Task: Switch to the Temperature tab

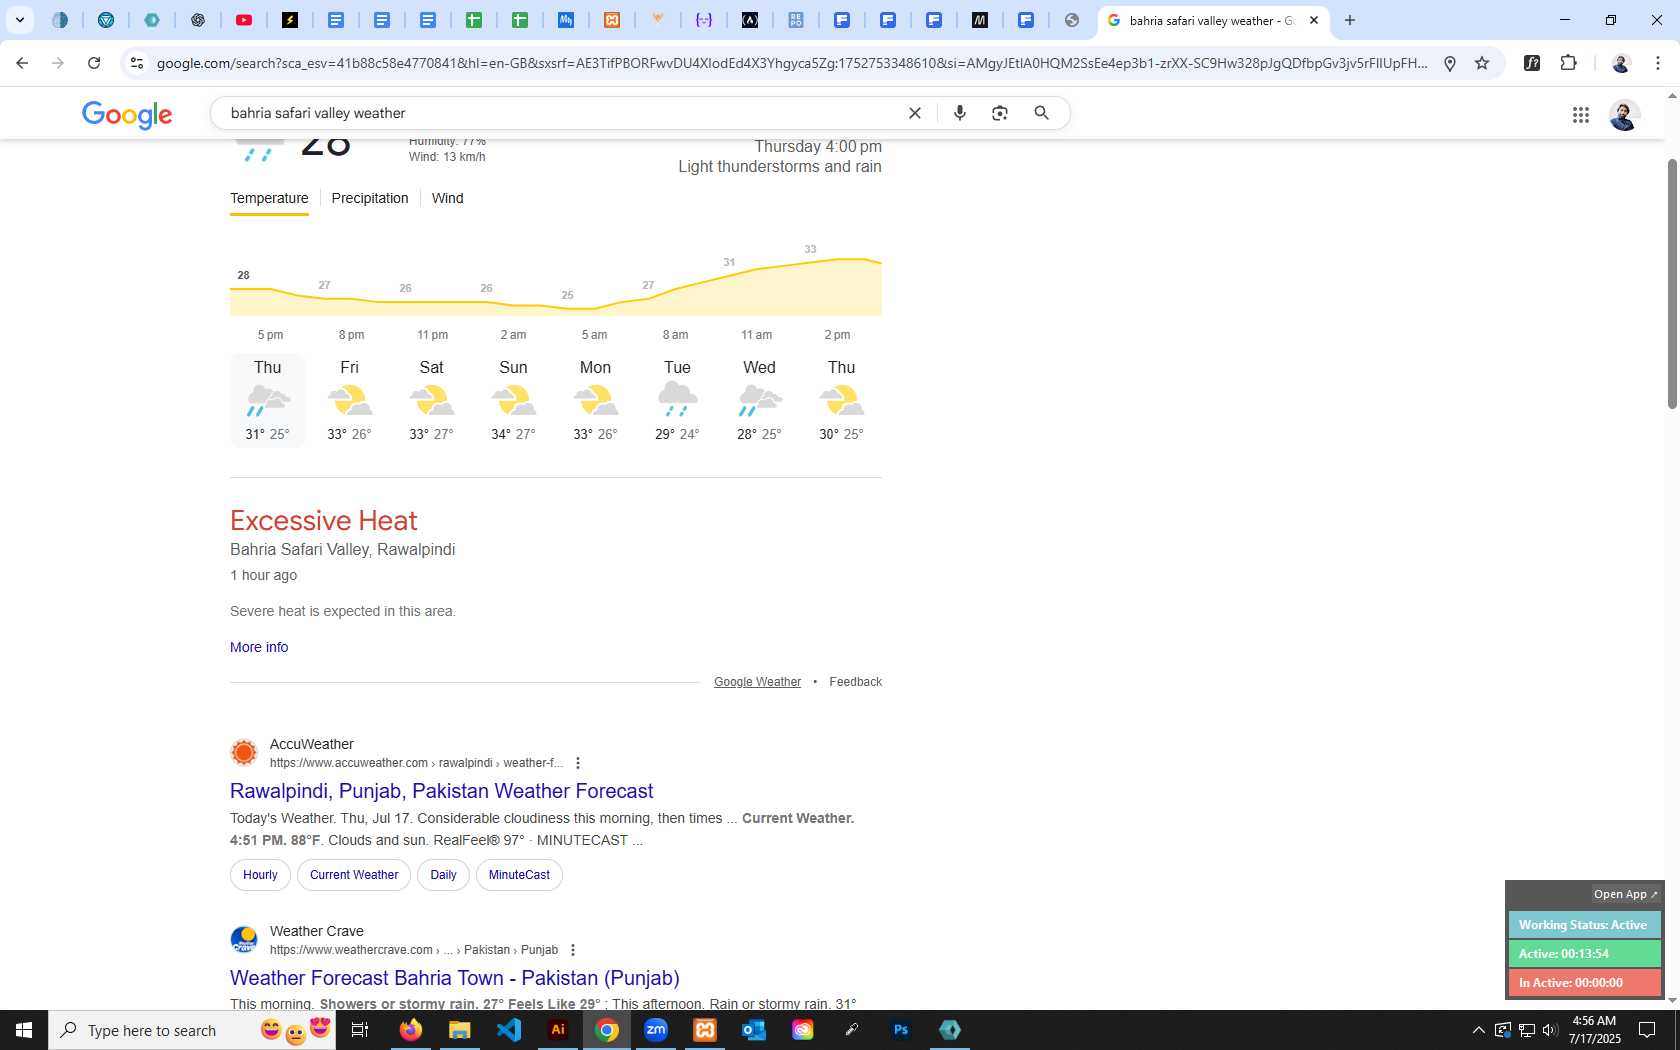Action: (x=269, y=198)
